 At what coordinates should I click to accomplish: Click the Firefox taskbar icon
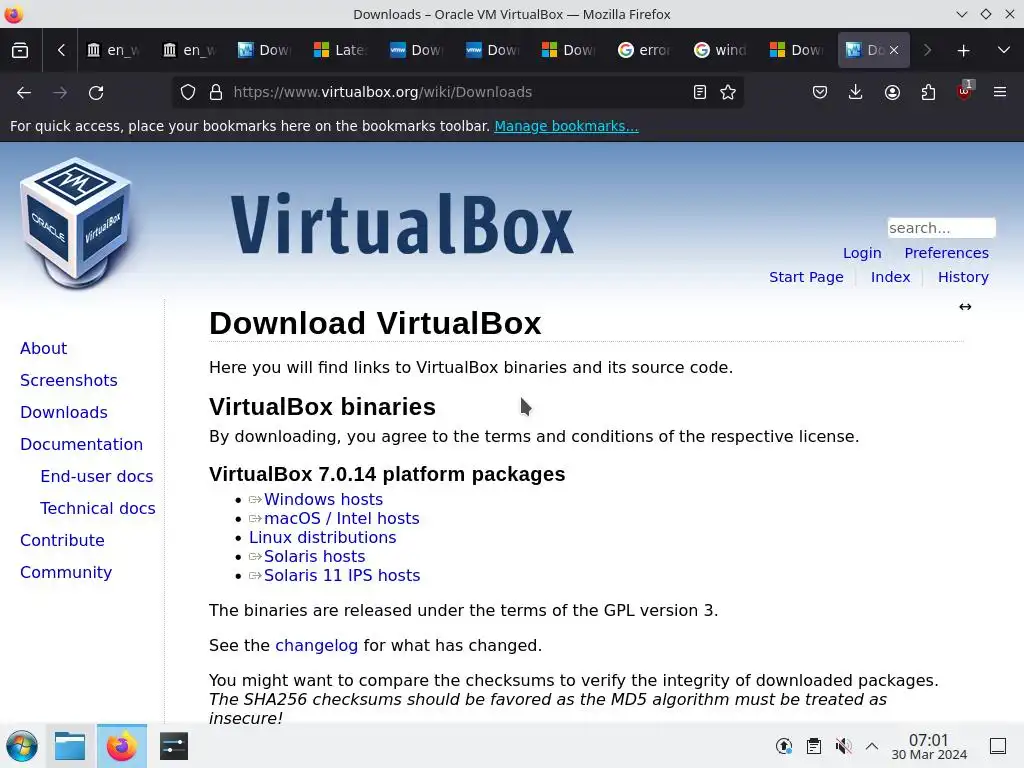click(x=121, y=746)
